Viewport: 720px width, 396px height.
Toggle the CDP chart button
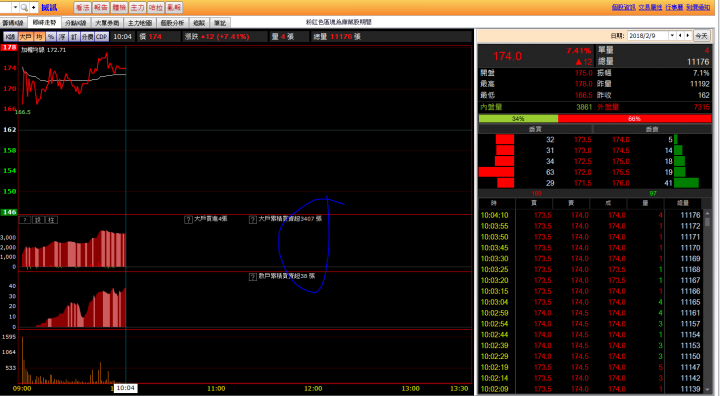pos(101,37)
